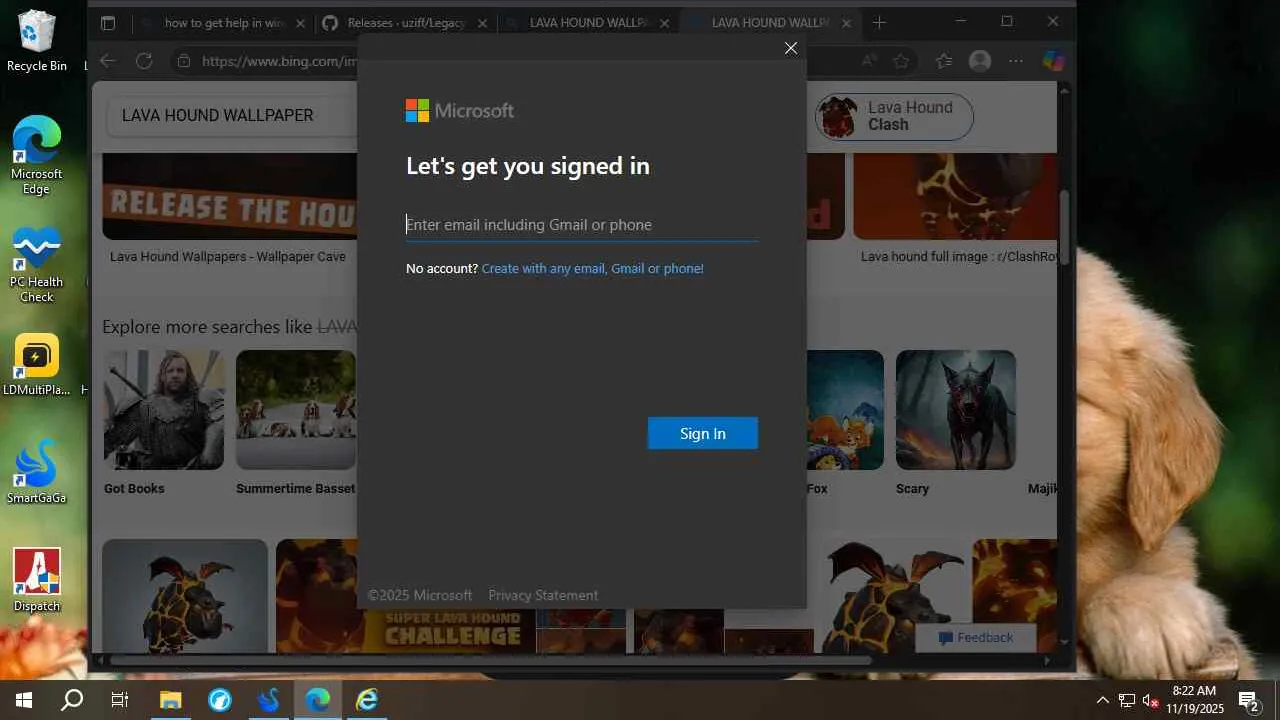This screenshot has width=1280, height=720.
Task: Go back in Edge browser
Action: pyautogui.click(x=108, y=61)
